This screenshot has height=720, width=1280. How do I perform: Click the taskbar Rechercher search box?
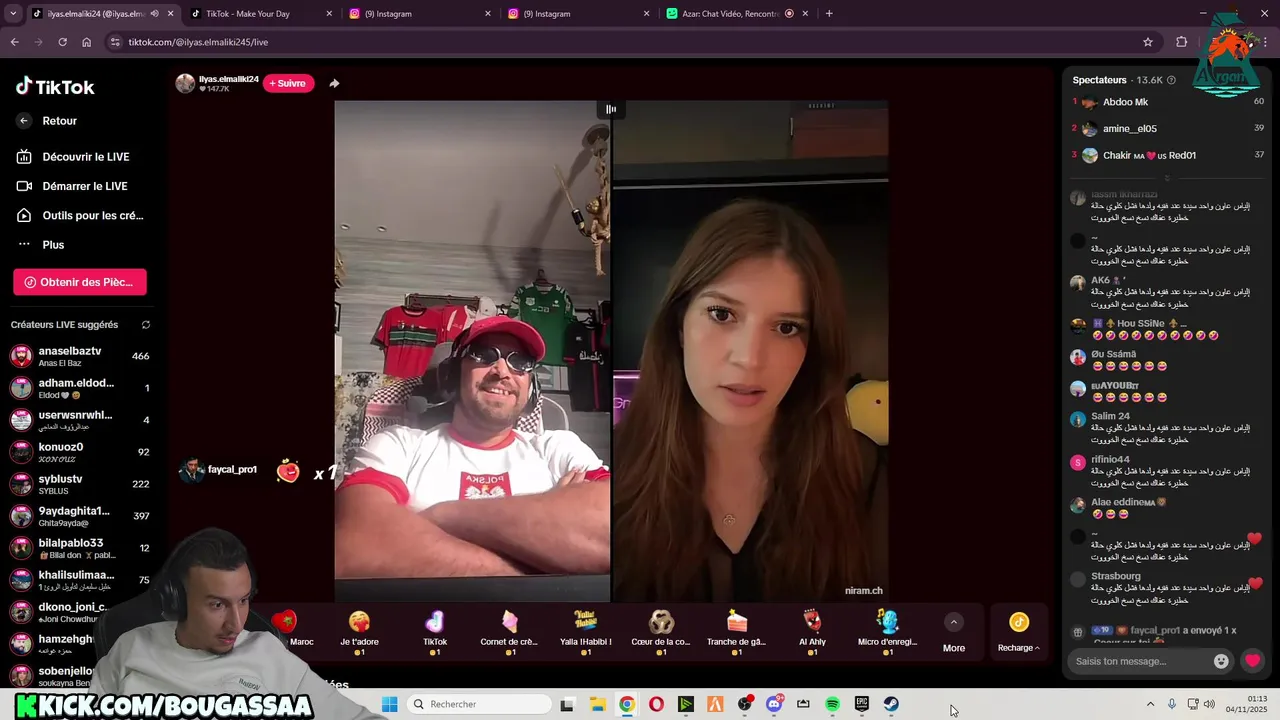(x=480, y=704)
